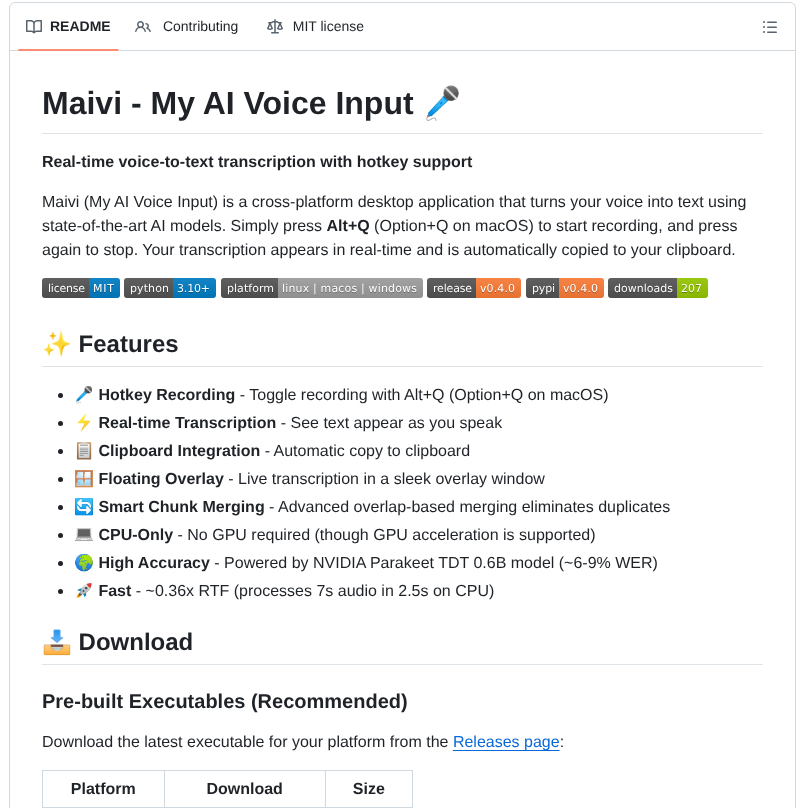Click the sparkles icon on Features heading
Viewport: 808px width, 808px height.
coord(57,343)
